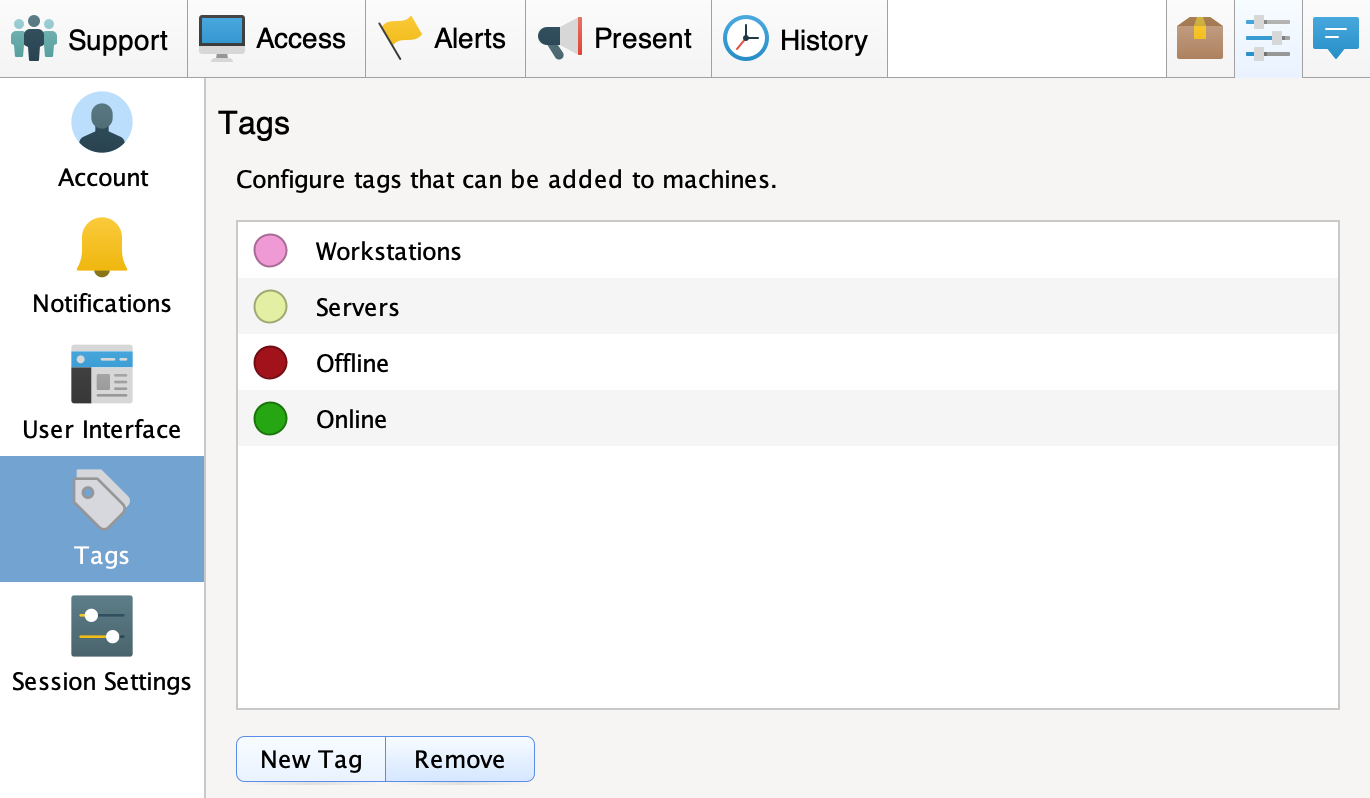Image resolution: width=1370 pixels, height=798 pixels.
Task: Select the Offline tag name
Action: click(x=352, y=363)
